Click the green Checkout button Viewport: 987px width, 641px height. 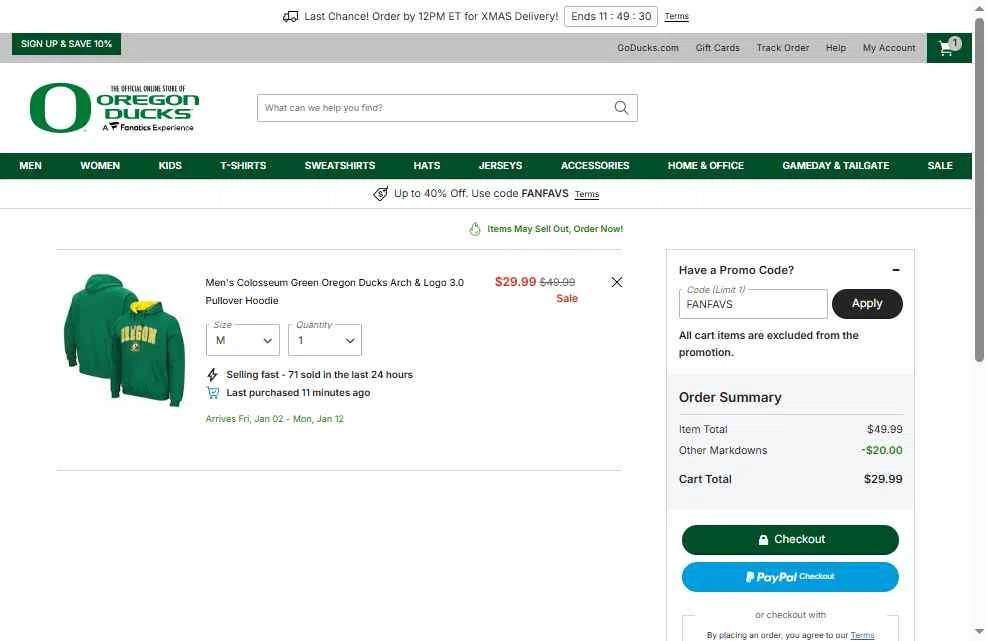pyautogui.click(x=790, y=540)
